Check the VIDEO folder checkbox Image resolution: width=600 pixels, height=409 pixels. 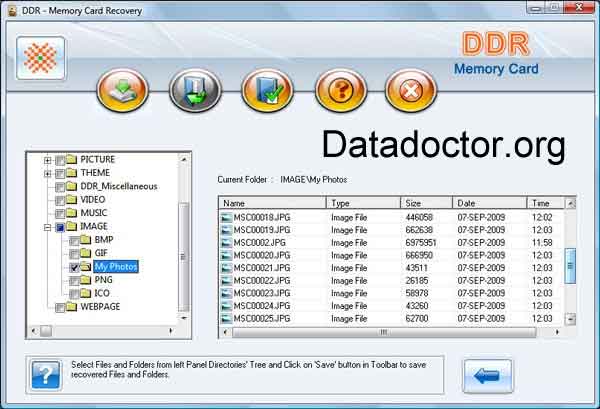coord(60,200)
